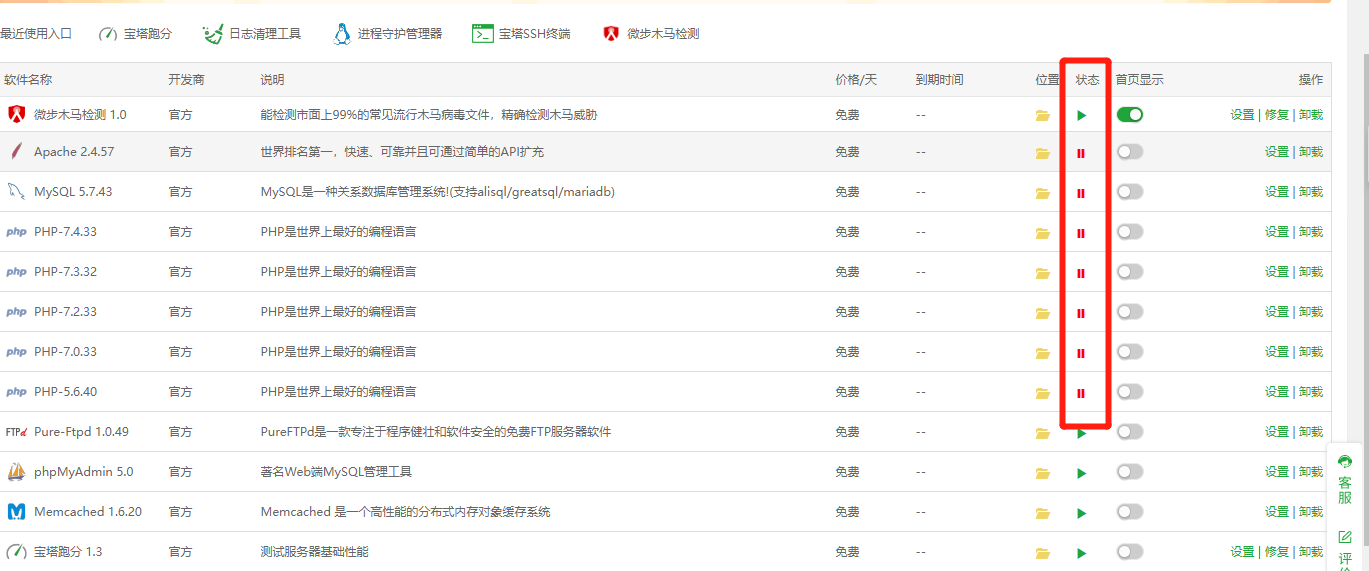Click the 软件名称 column header
The image size is (1369, 571).
coord(28,80)
